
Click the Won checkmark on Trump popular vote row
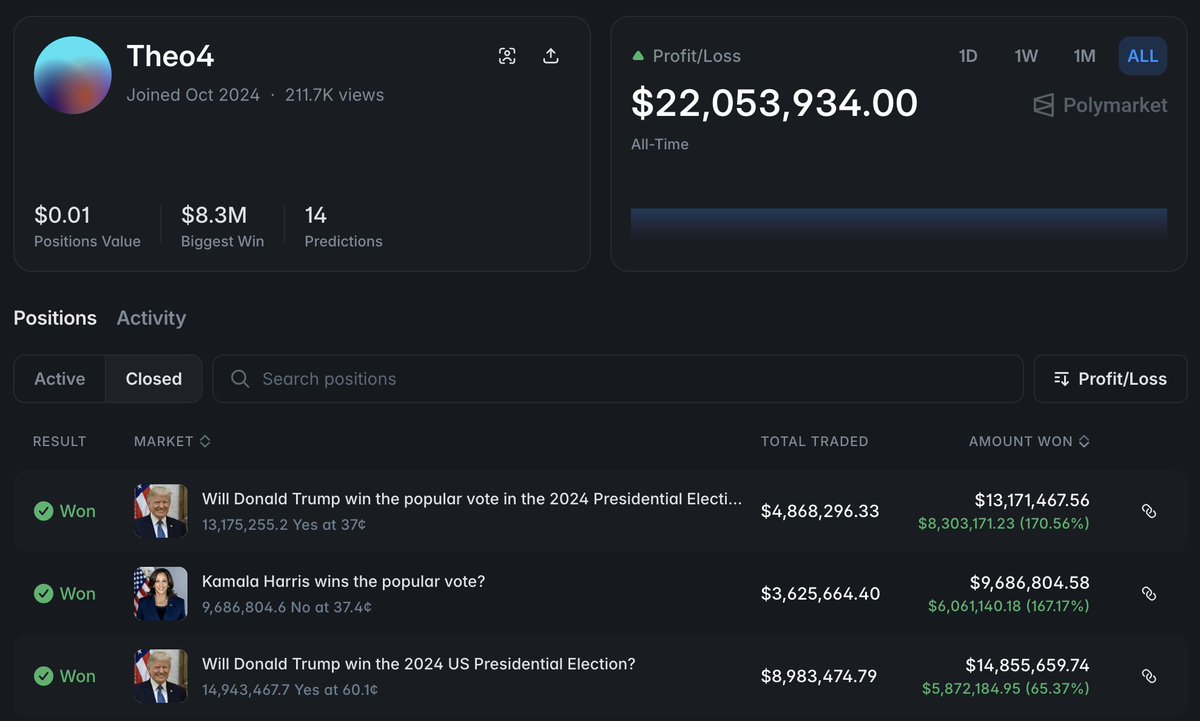click(43, 511)
